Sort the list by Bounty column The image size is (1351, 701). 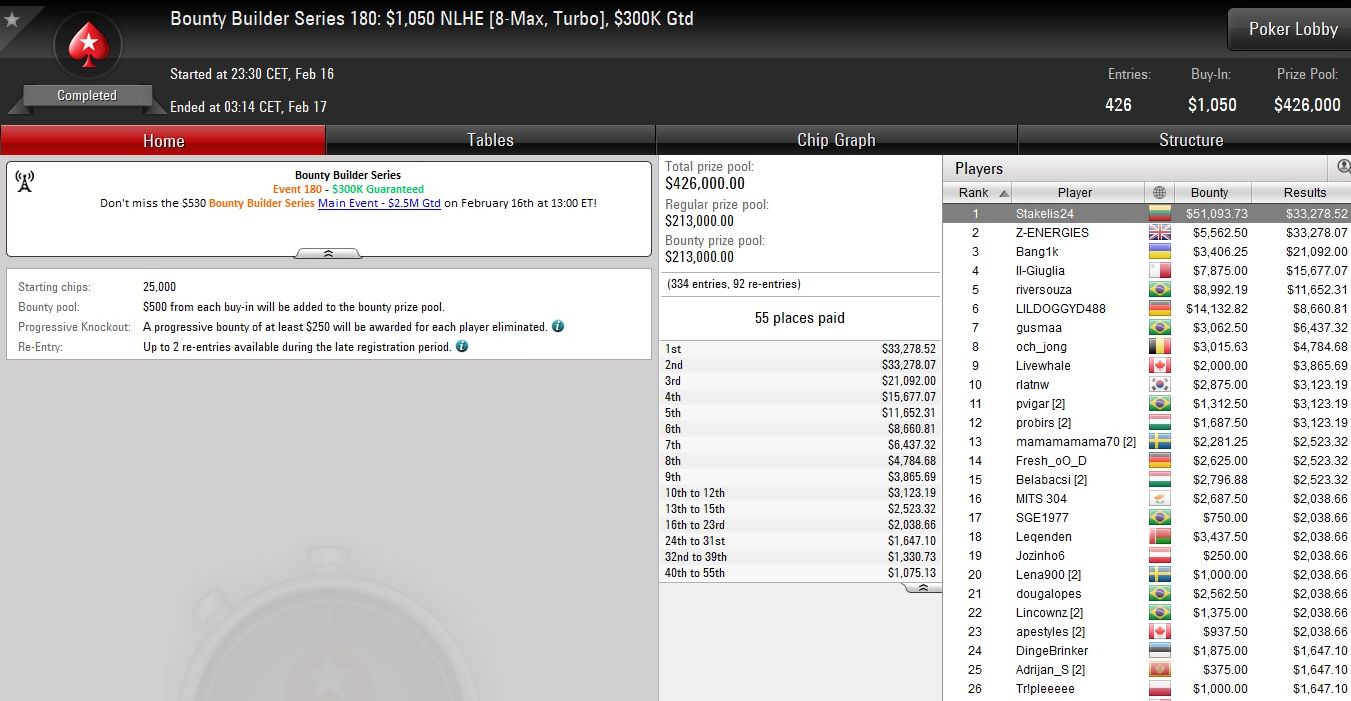pos(1209,192)
